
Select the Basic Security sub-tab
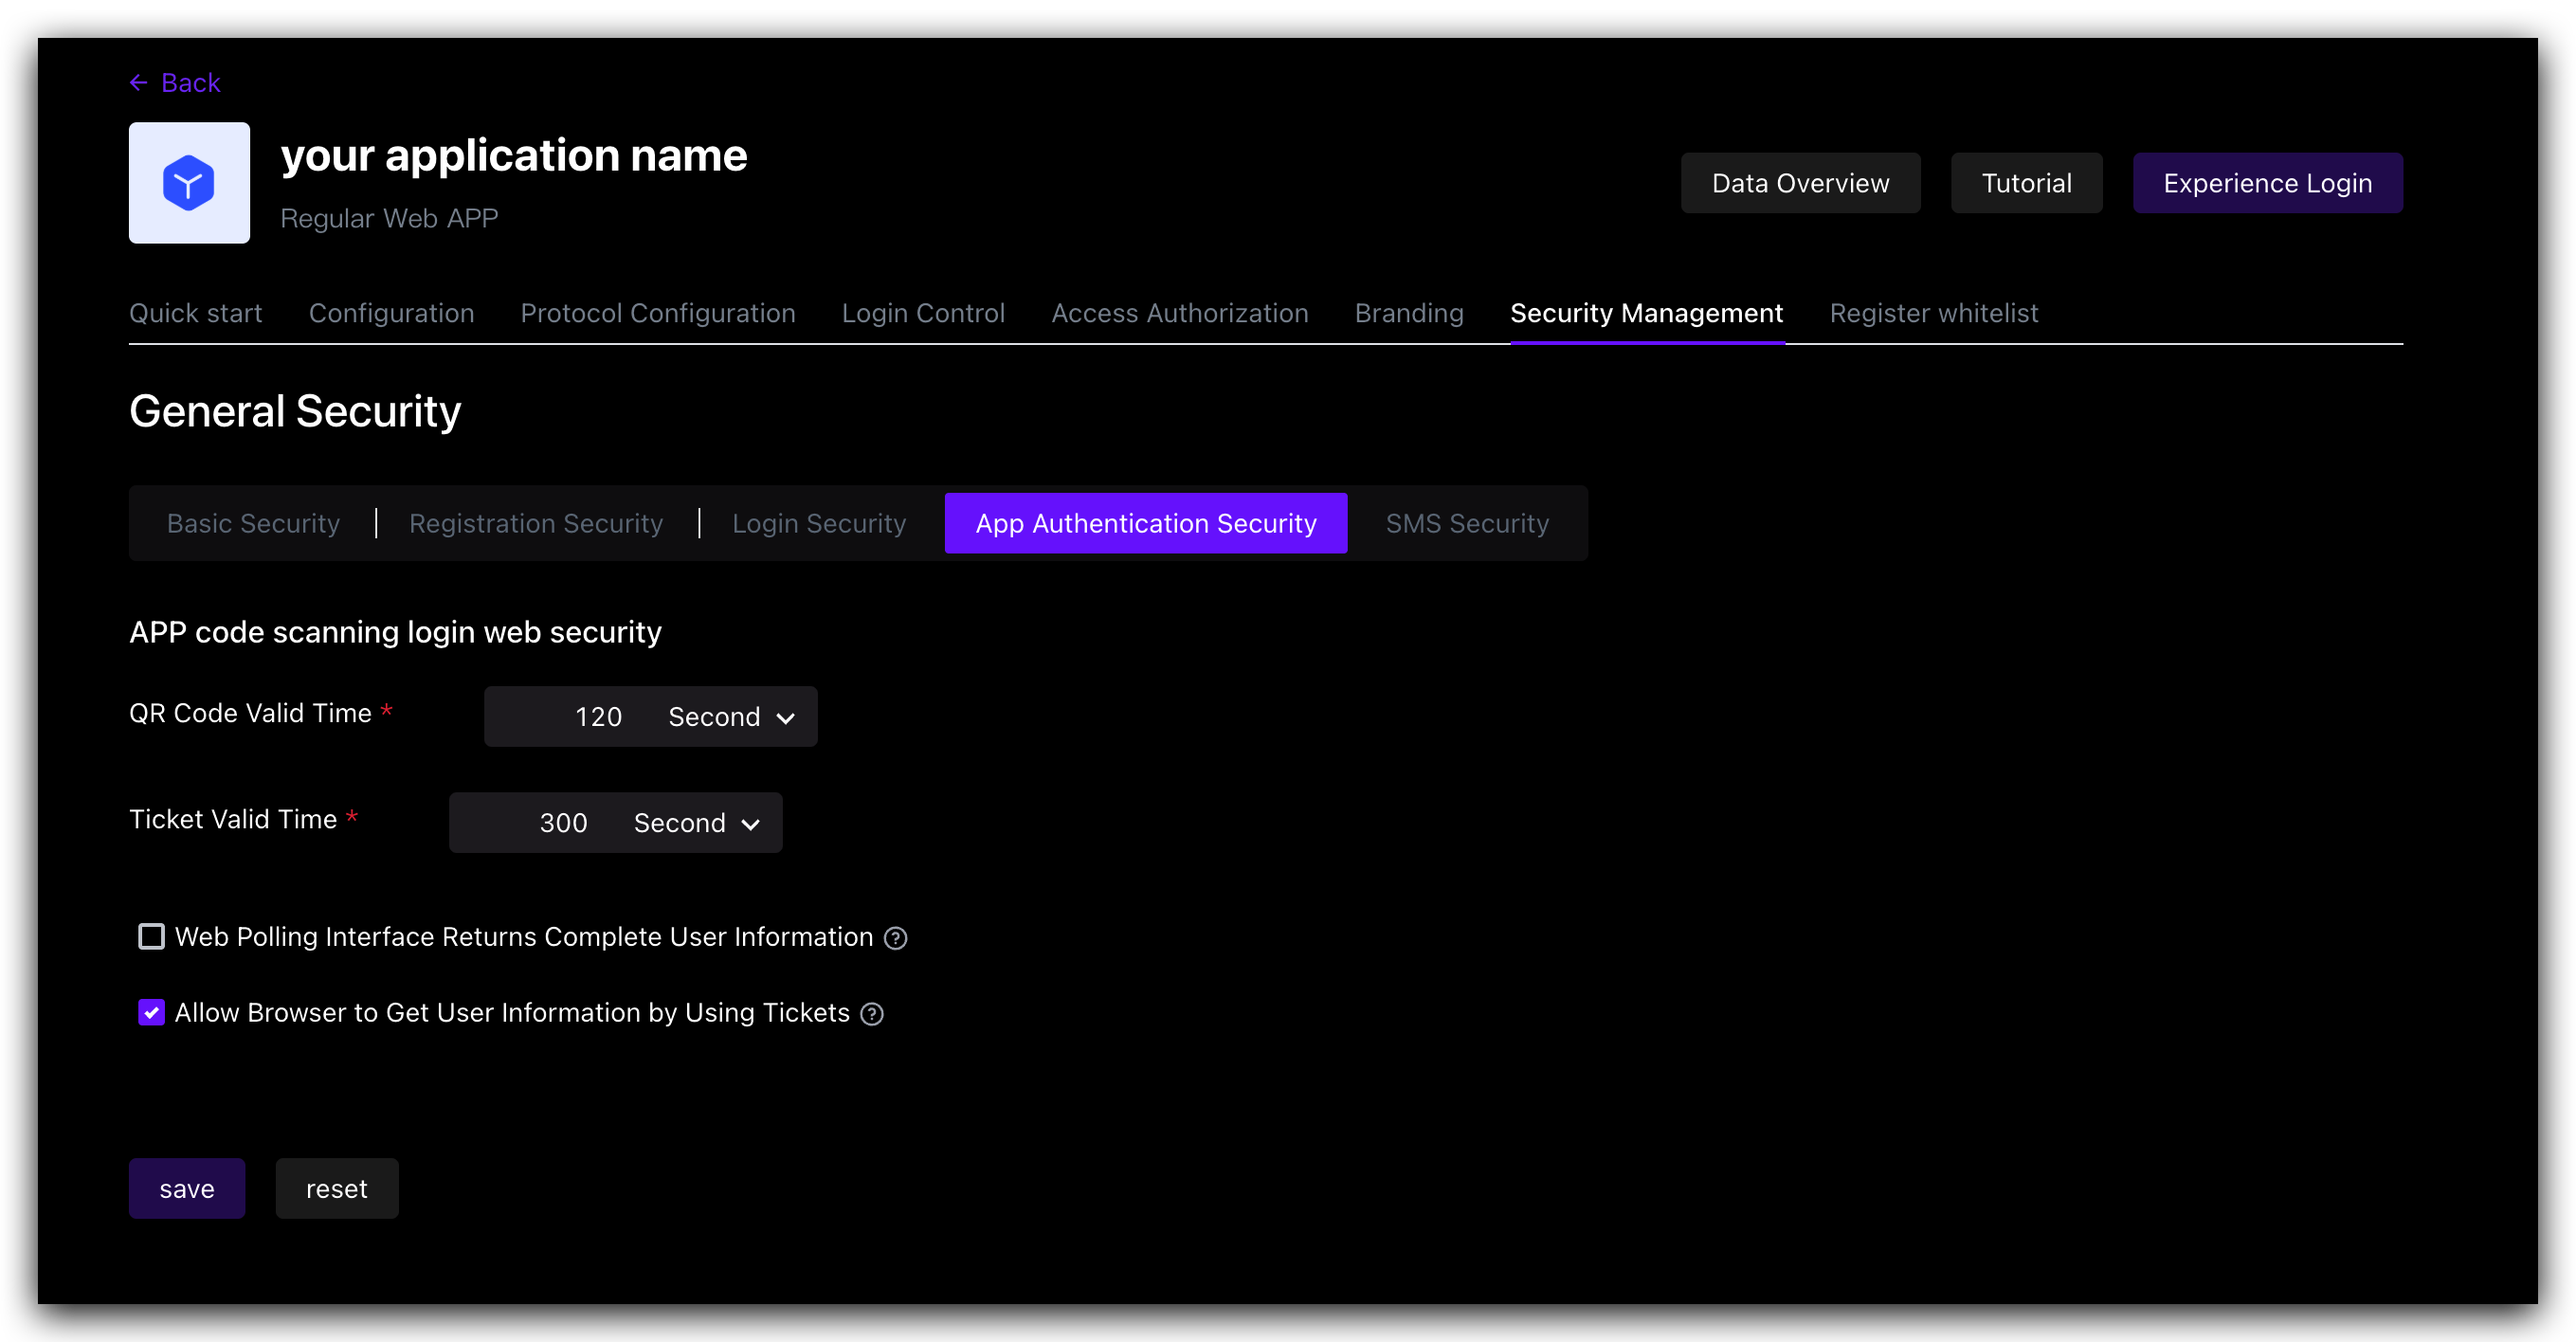[253, 523]
